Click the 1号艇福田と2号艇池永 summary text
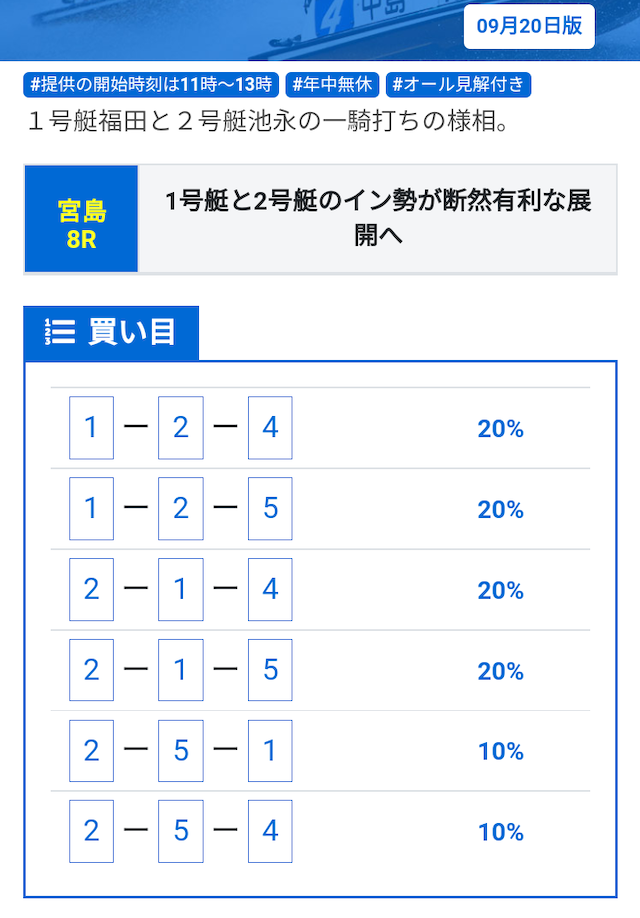This screenshot has height=918, width=640. (x=269, y=122)
